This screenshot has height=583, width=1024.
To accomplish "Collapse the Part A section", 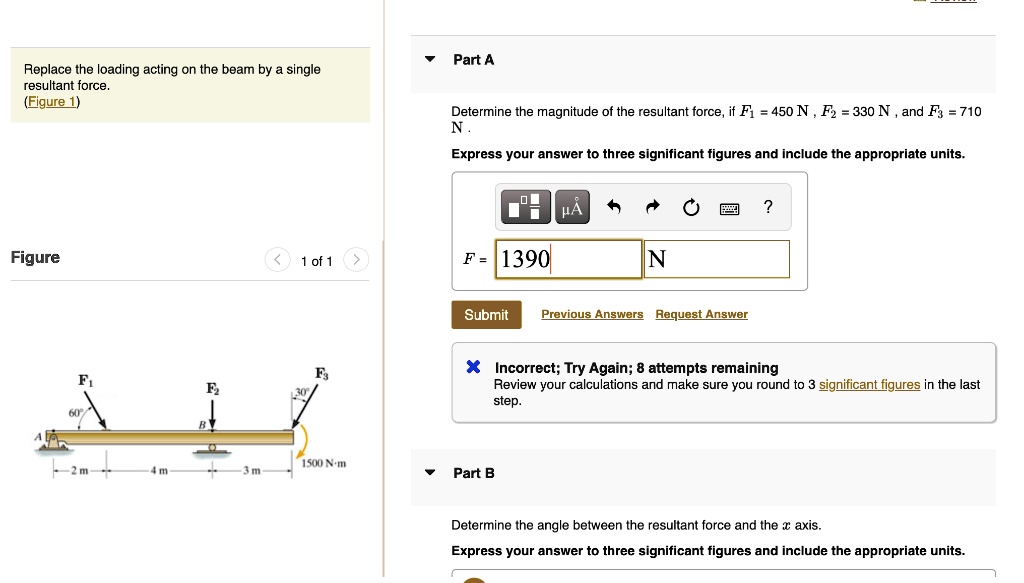I will coord(429,59).
